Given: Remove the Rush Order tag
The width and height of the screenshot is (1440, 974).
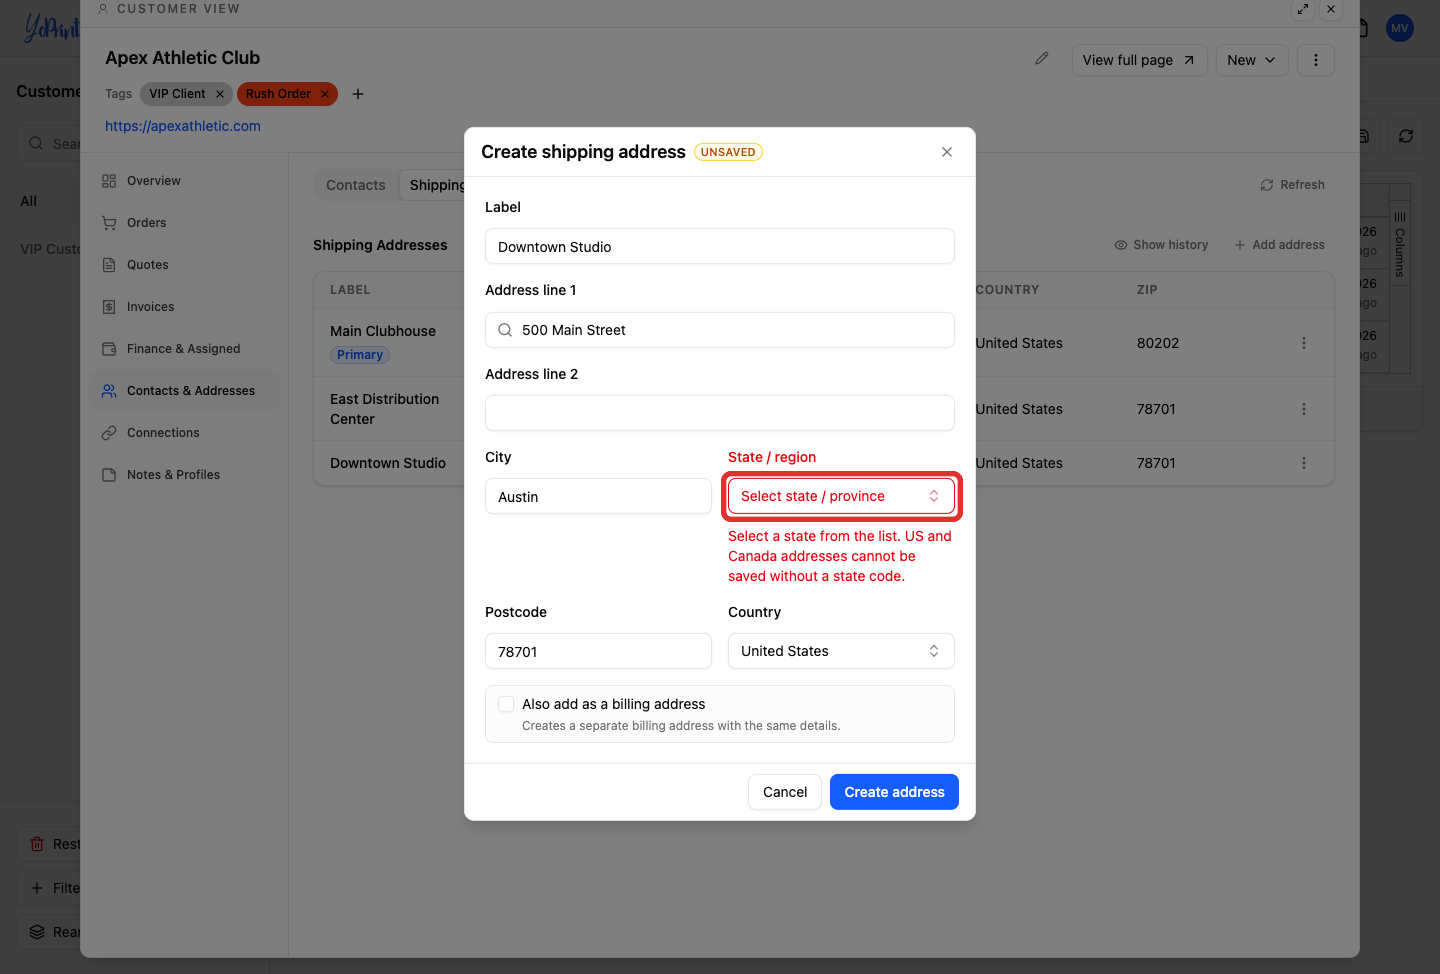Looking at the screenshot, I should pyautogui.click(x=325, y=94).
